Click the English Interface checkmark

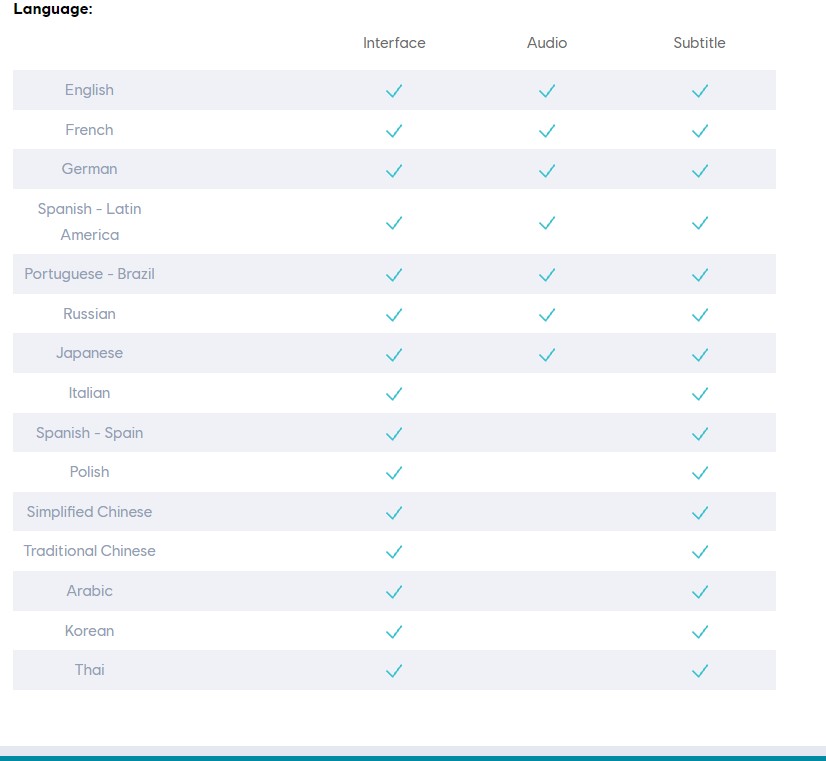(394, 91)
